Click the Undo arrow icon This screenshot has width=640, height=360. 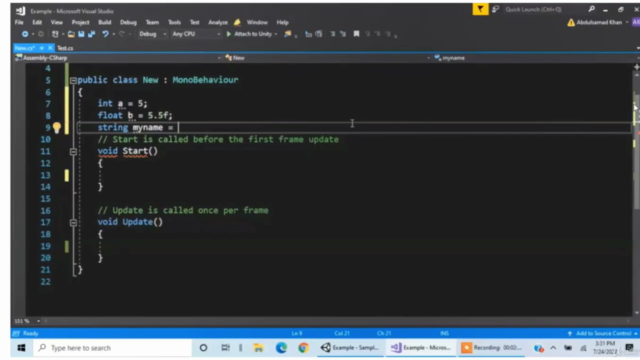(105, 34)
